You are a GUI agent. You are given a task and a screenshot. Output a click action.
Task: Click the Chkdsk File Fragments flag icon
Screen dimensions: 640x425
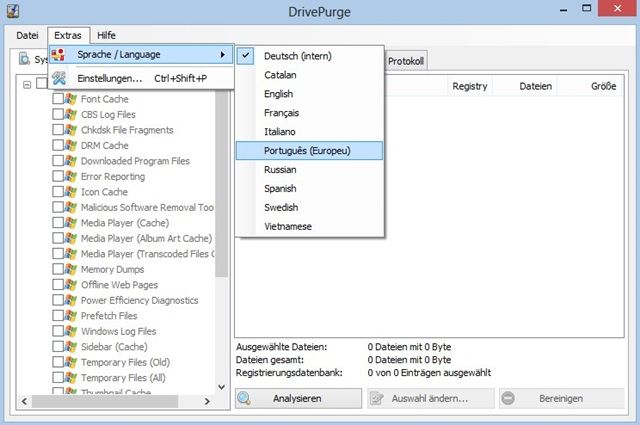[x=71, y=130]
